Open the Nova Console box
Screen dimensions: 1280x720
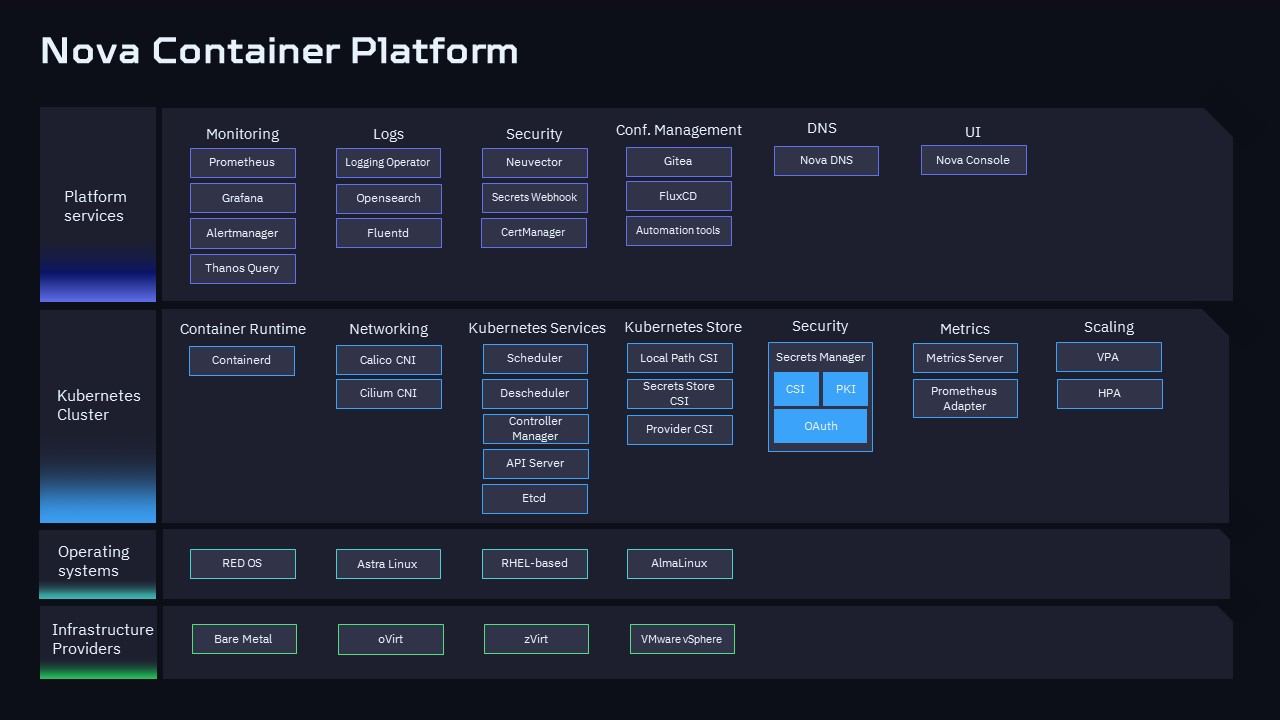(x=973, y=160)
